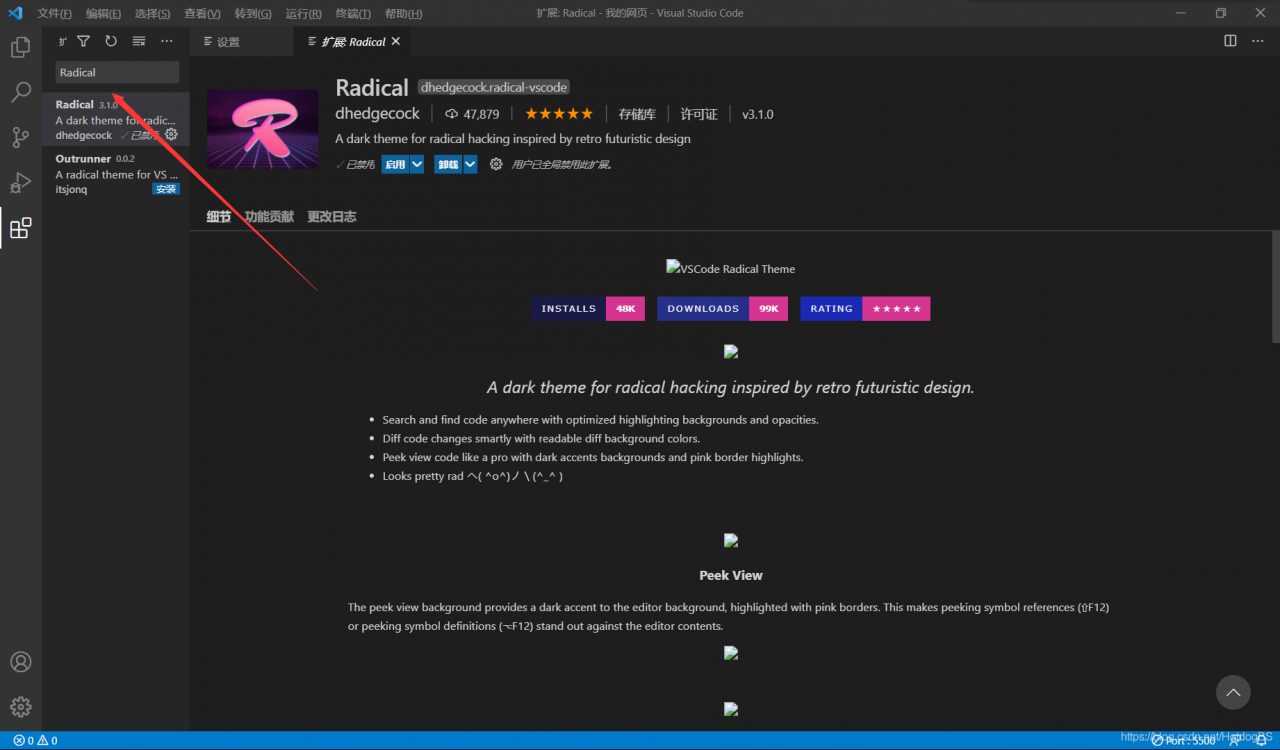
Task: Click the 用户已全局禁用此扩展 status text
Action: [x=561, y=164]
